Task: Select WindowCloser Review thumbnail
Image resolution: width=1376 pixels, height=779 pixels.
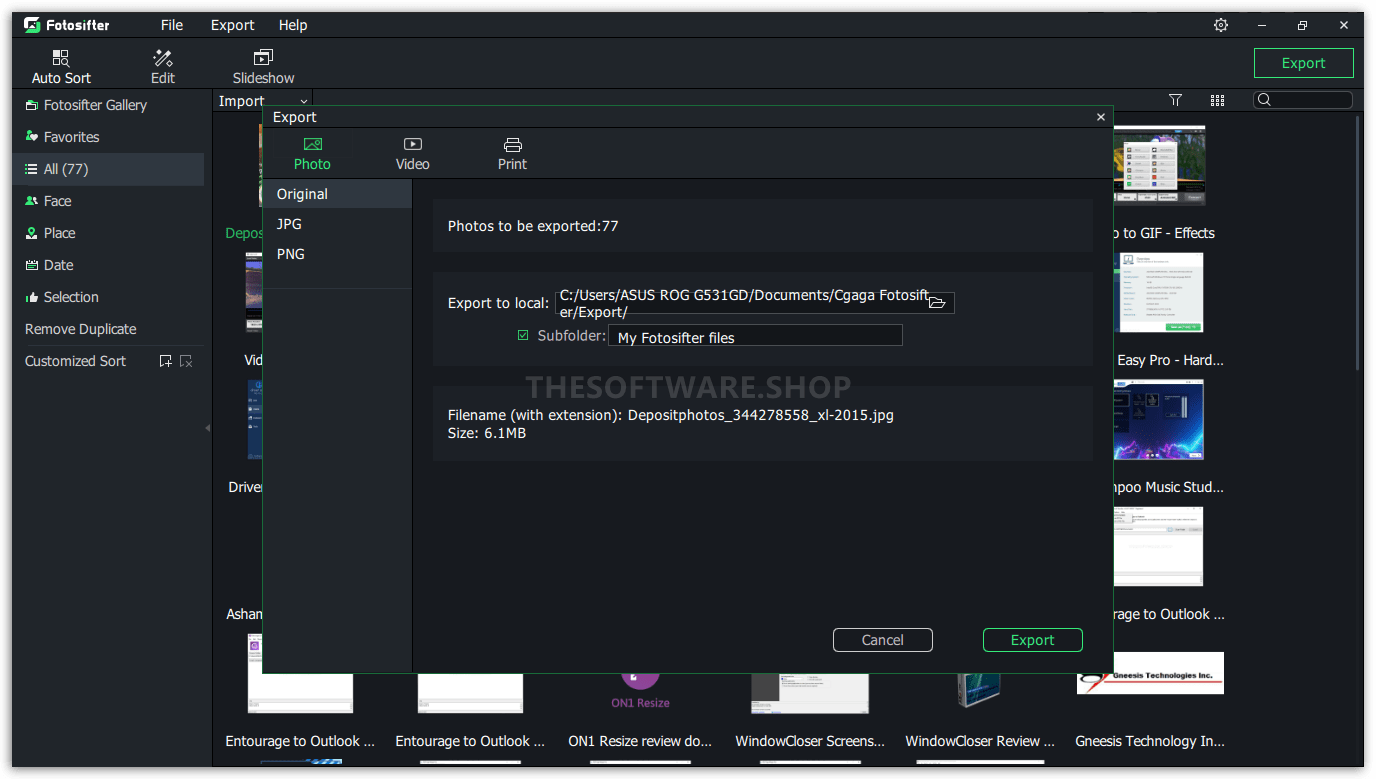Action: 980,693
